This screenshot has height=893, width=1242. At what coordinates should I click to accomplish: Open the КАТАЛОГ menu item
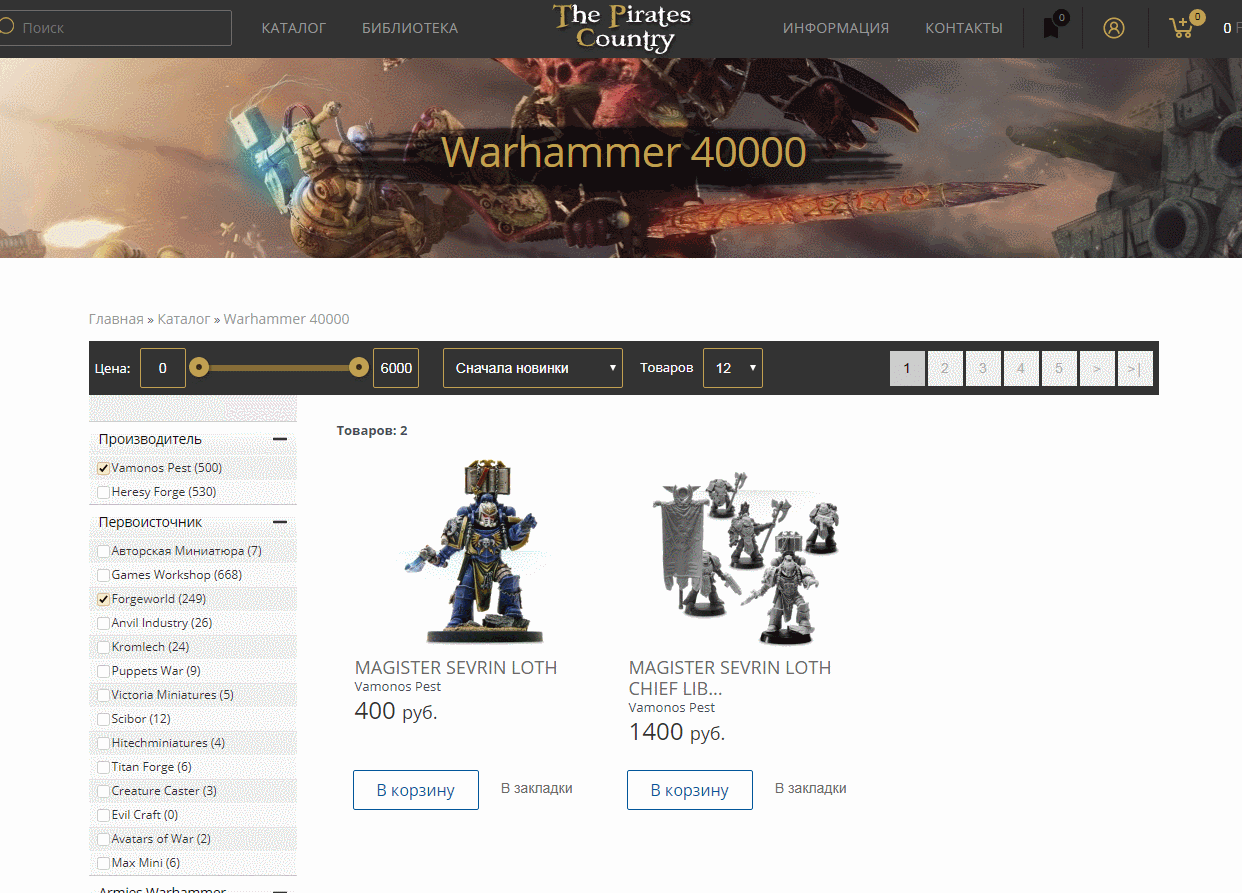tap(294, 28)
